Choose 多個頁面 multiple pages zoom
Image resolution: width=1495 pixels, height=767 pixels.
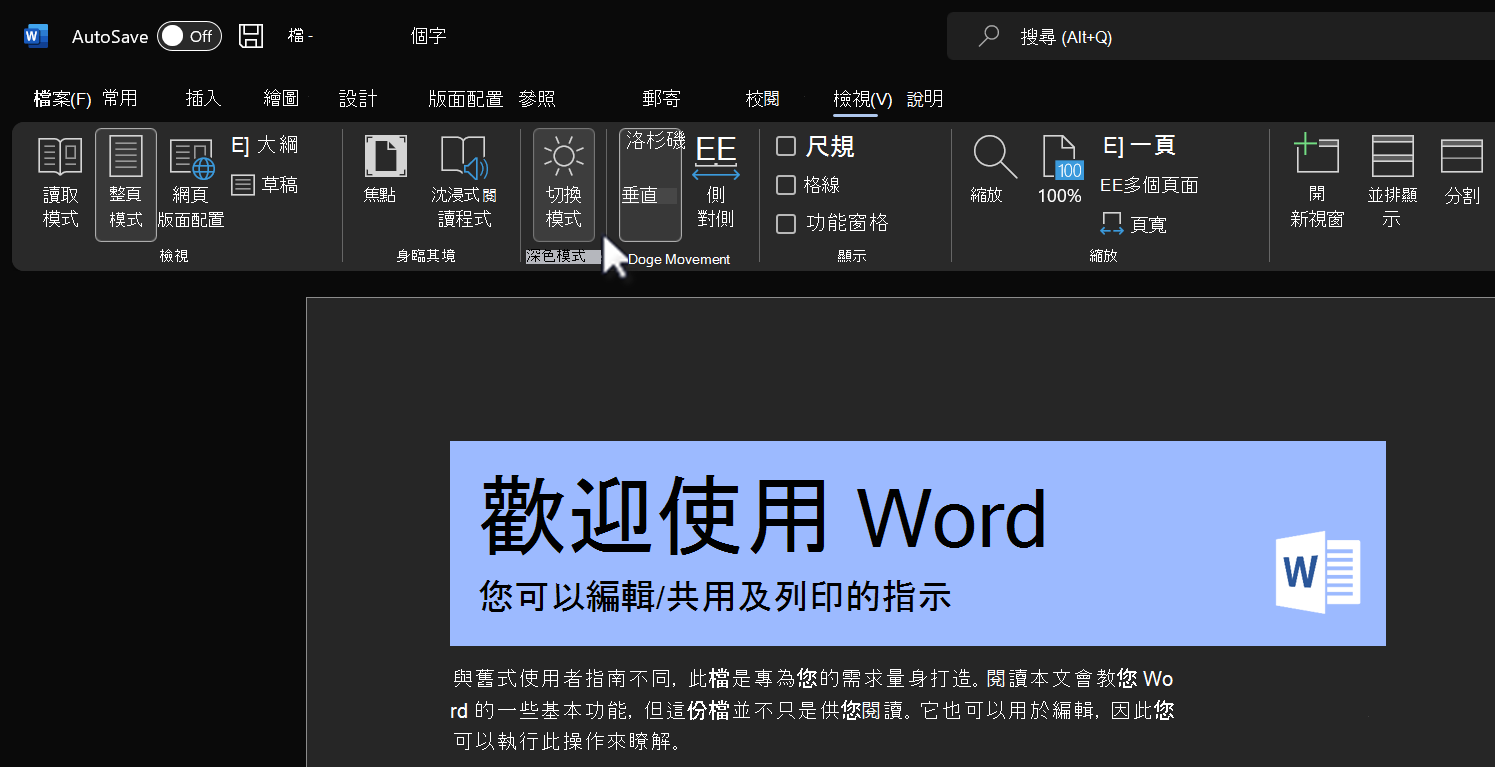pyautogui.click(x=1149, y=185)
